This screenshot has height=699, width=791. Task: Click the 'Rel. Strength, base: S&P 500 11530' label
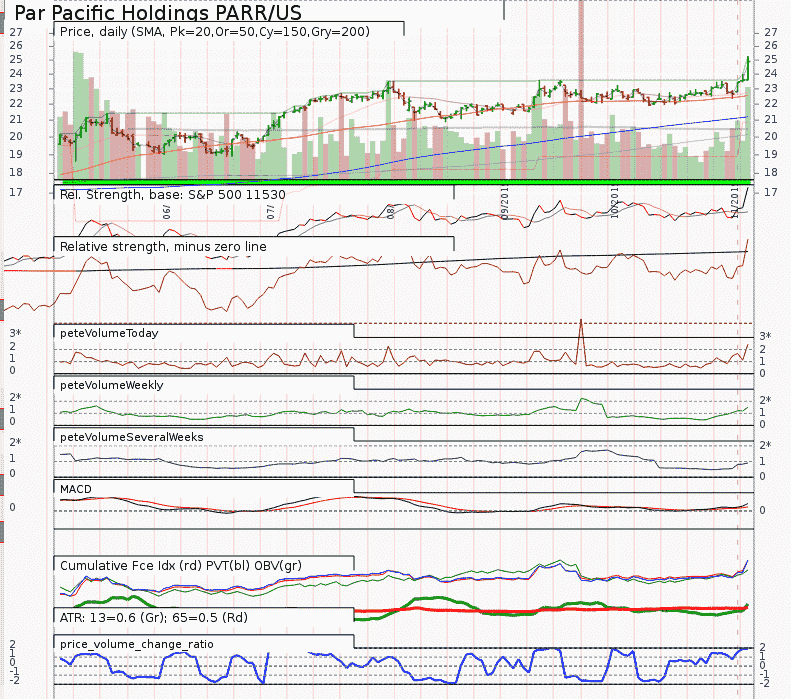173,195
